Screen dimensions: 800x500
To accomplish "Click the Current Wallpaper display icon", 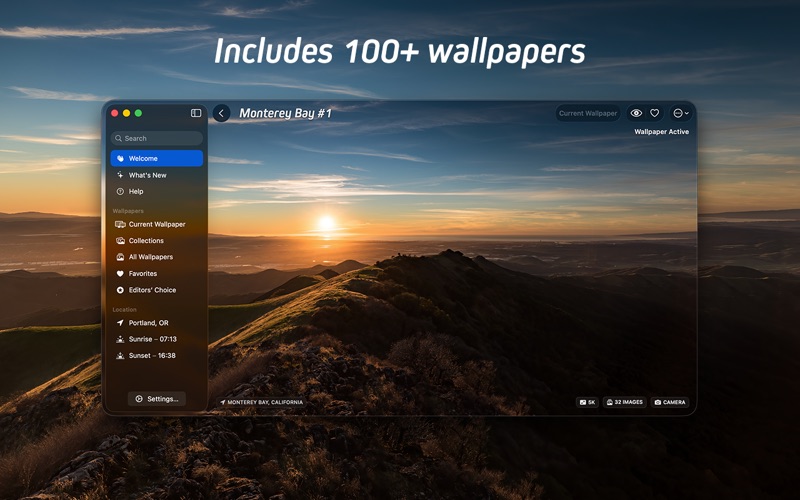I will tap(120, 224).
